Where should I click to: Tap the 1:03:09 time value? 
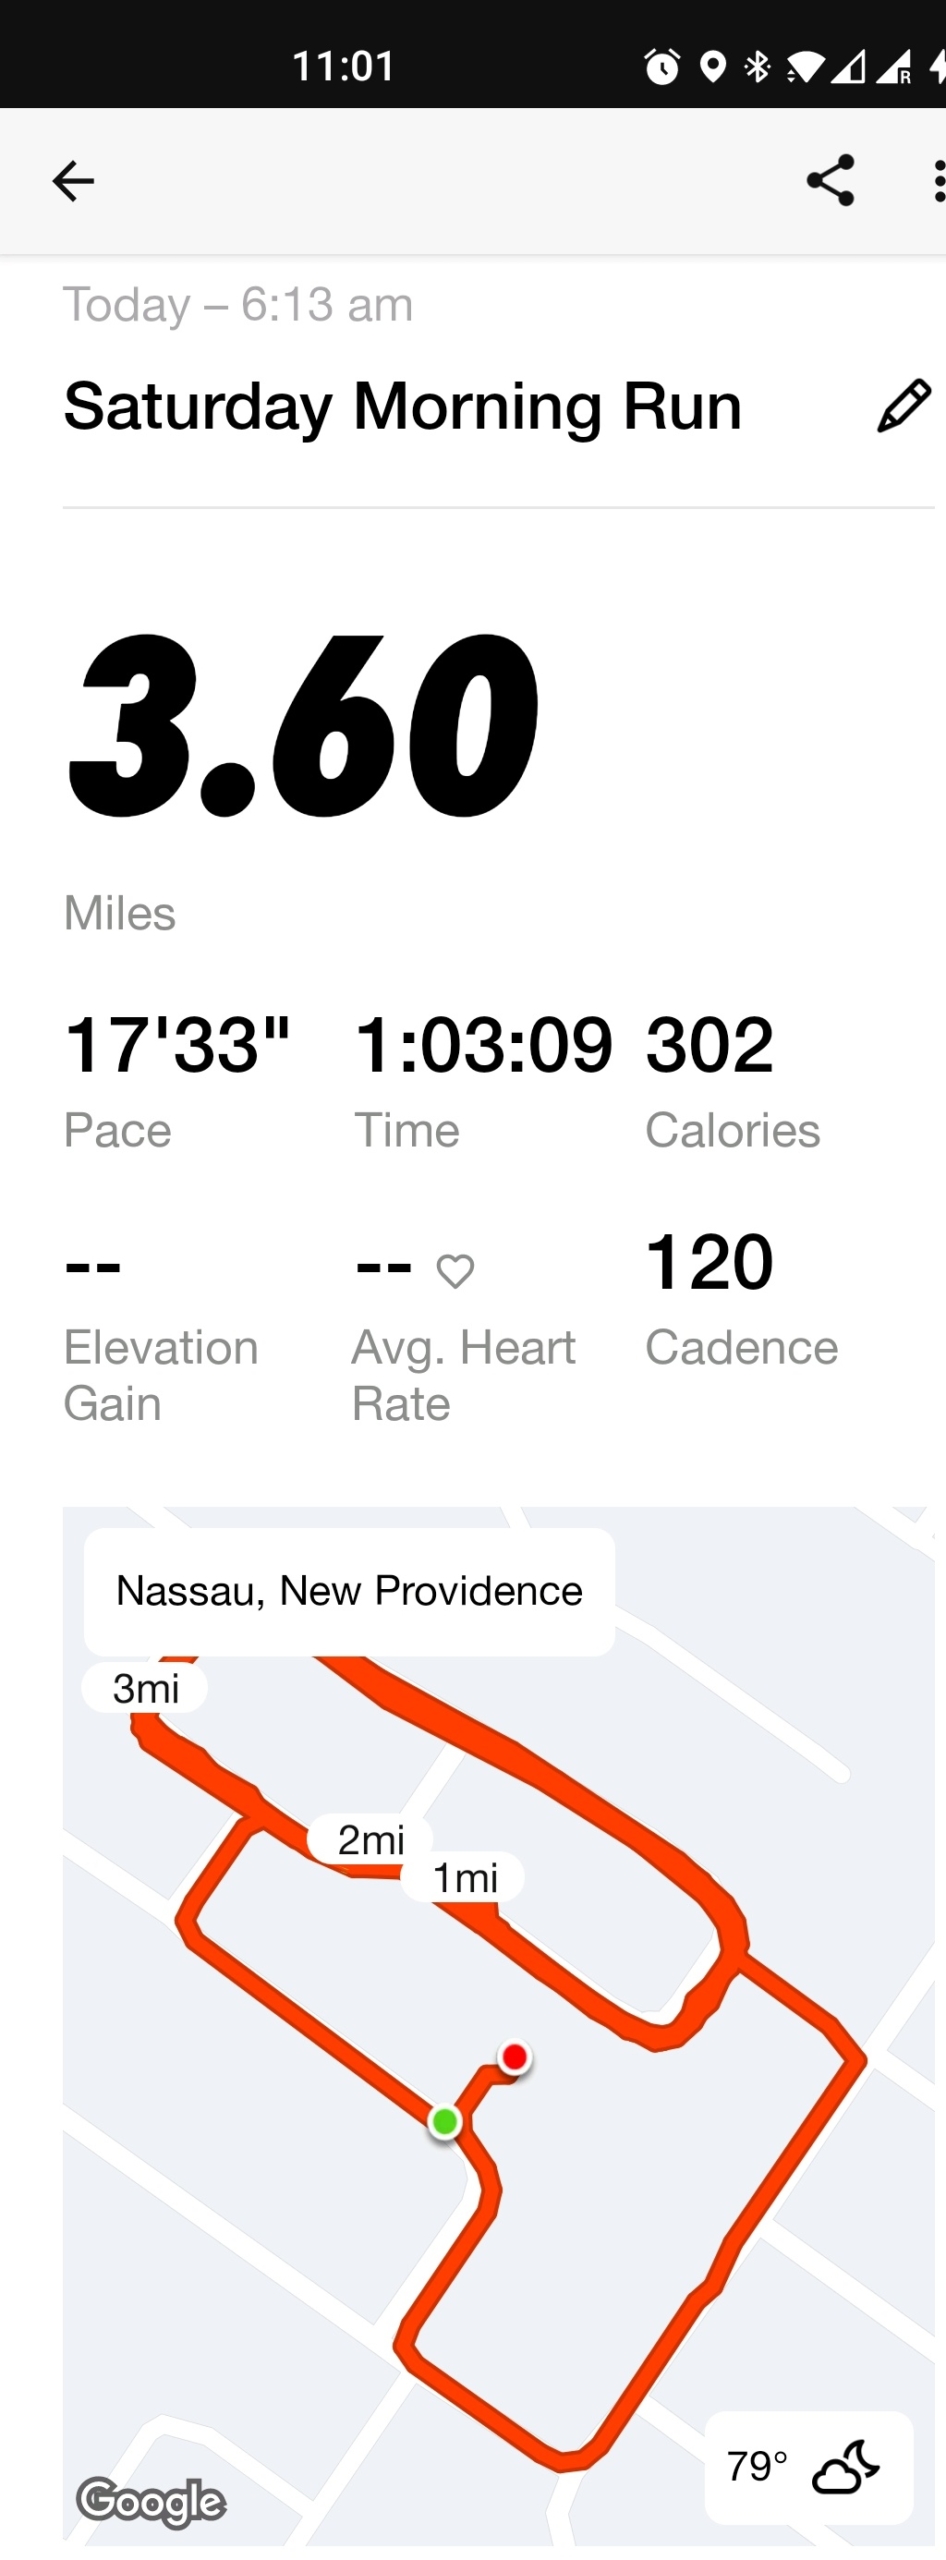click(483, 1045)
